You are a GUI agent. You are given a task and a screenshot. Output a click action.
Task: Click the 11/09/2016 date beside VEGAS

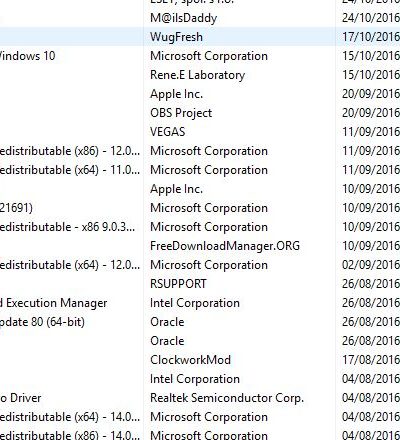coord(371,132)
